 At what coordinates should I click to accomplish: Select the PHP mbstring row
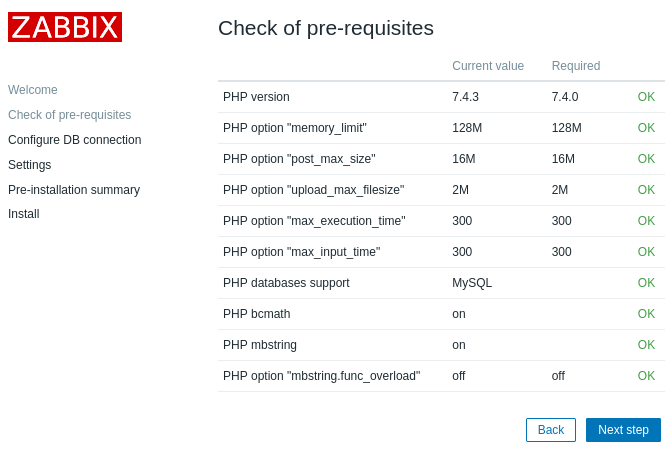pos(260,345)
